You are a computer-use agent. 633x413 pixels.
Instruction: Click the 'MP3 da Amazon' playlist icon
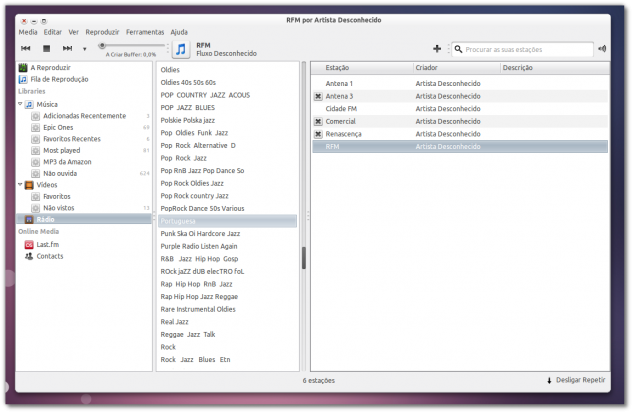click(x=36, y=162)
